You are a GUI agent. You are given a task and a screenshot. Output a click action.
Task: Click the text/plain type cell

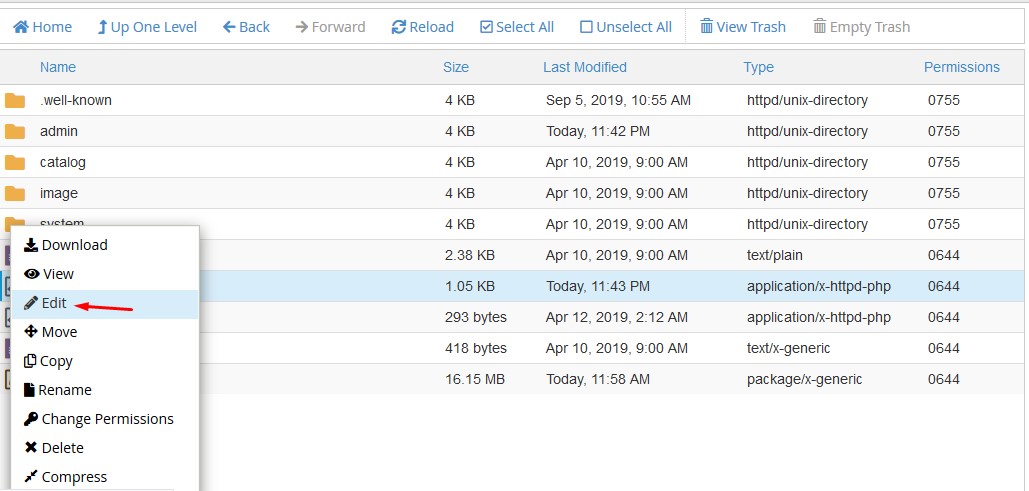[x=775, y=255]
